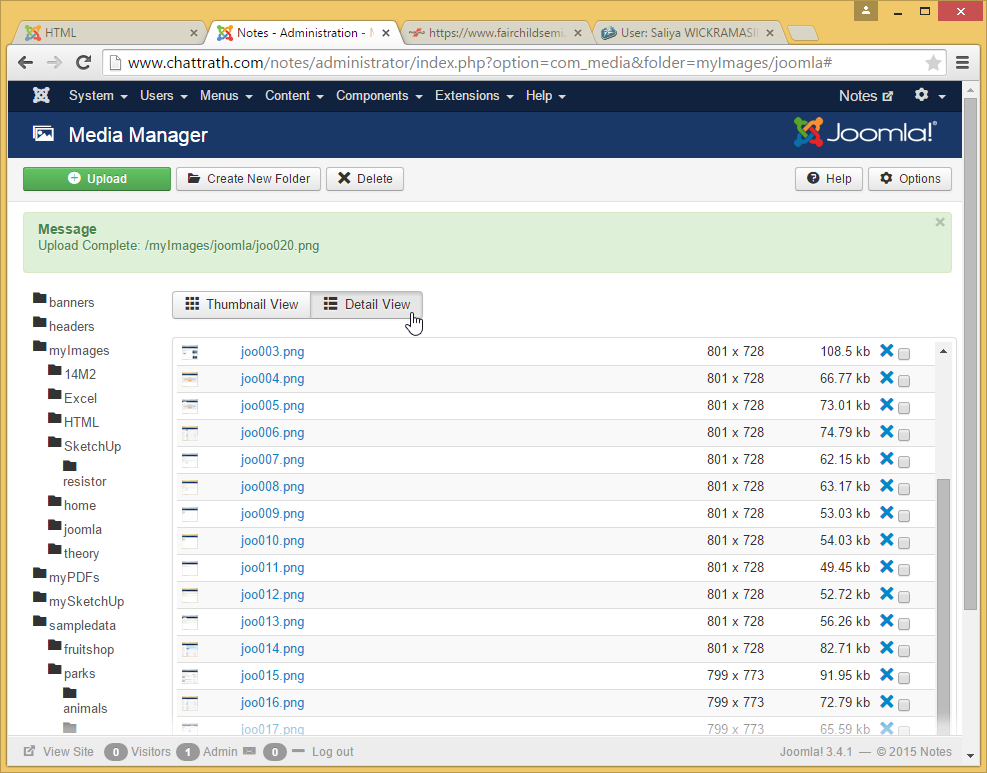Screen dimensions: 987x773
Task: Open the Extensions dropdown menu
Action: [x=473, y=96]
